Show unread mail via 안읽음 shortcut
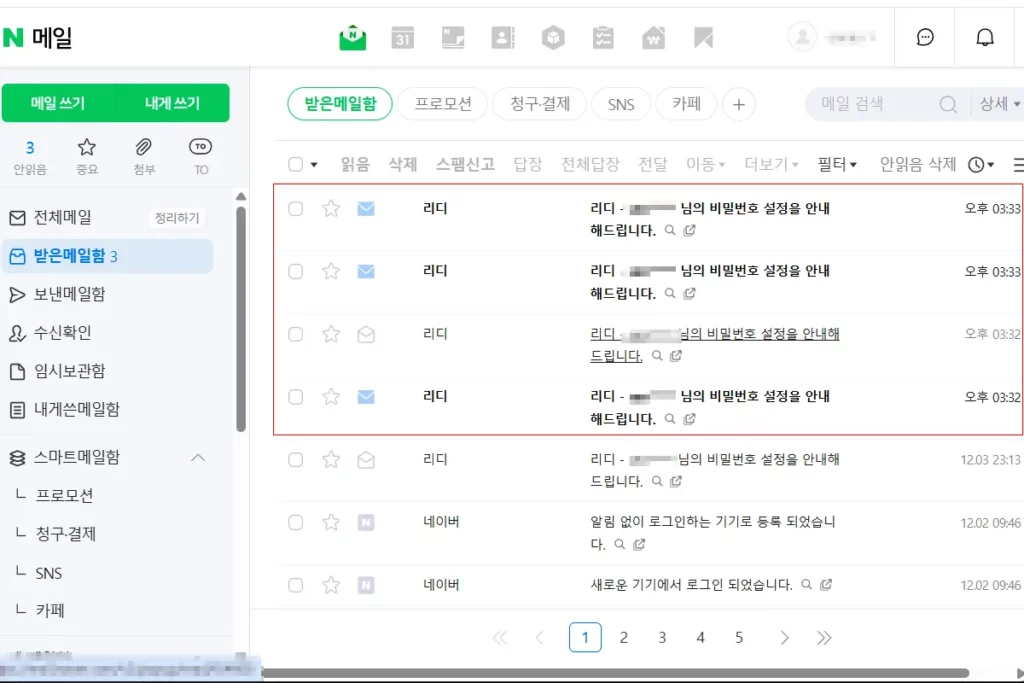Viewport: 1024px width, 683px height. point(30,157)
